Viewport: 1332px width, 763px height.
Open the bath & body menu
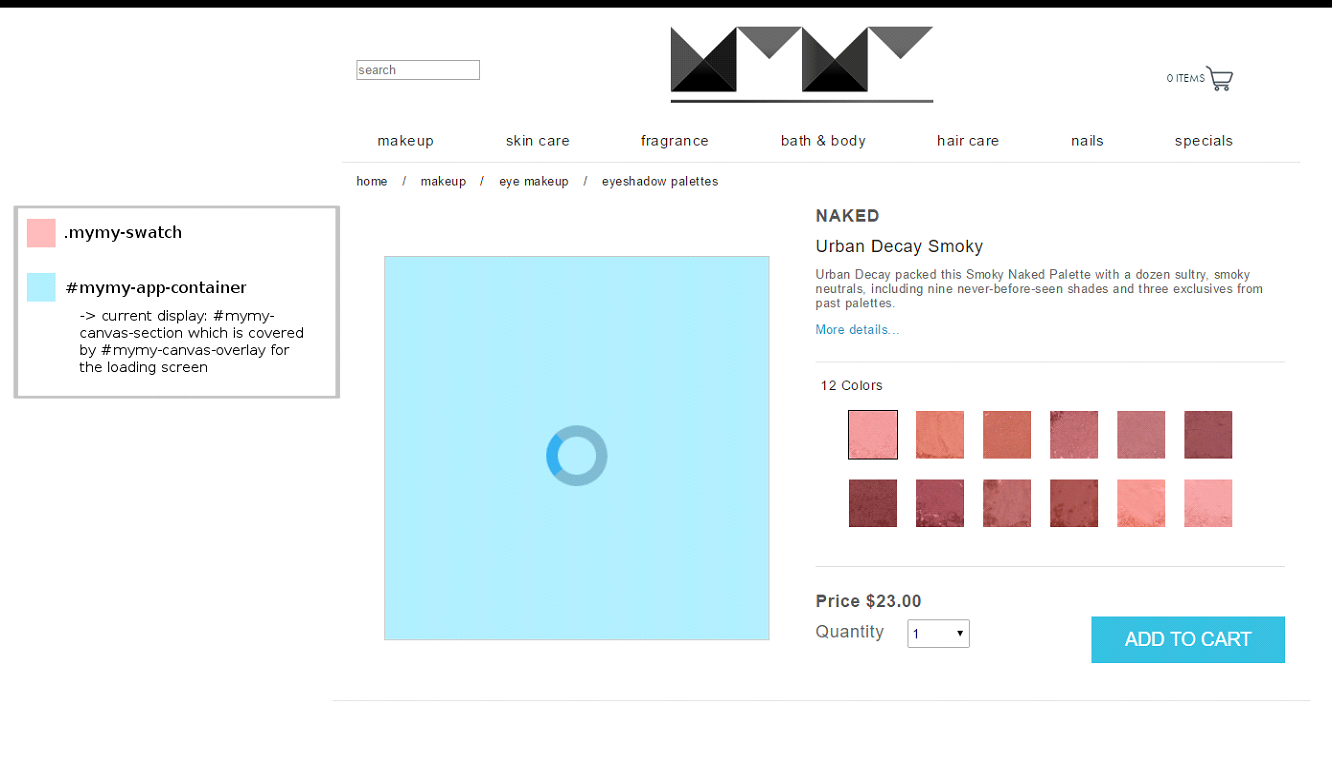click(x=823, y=141)
